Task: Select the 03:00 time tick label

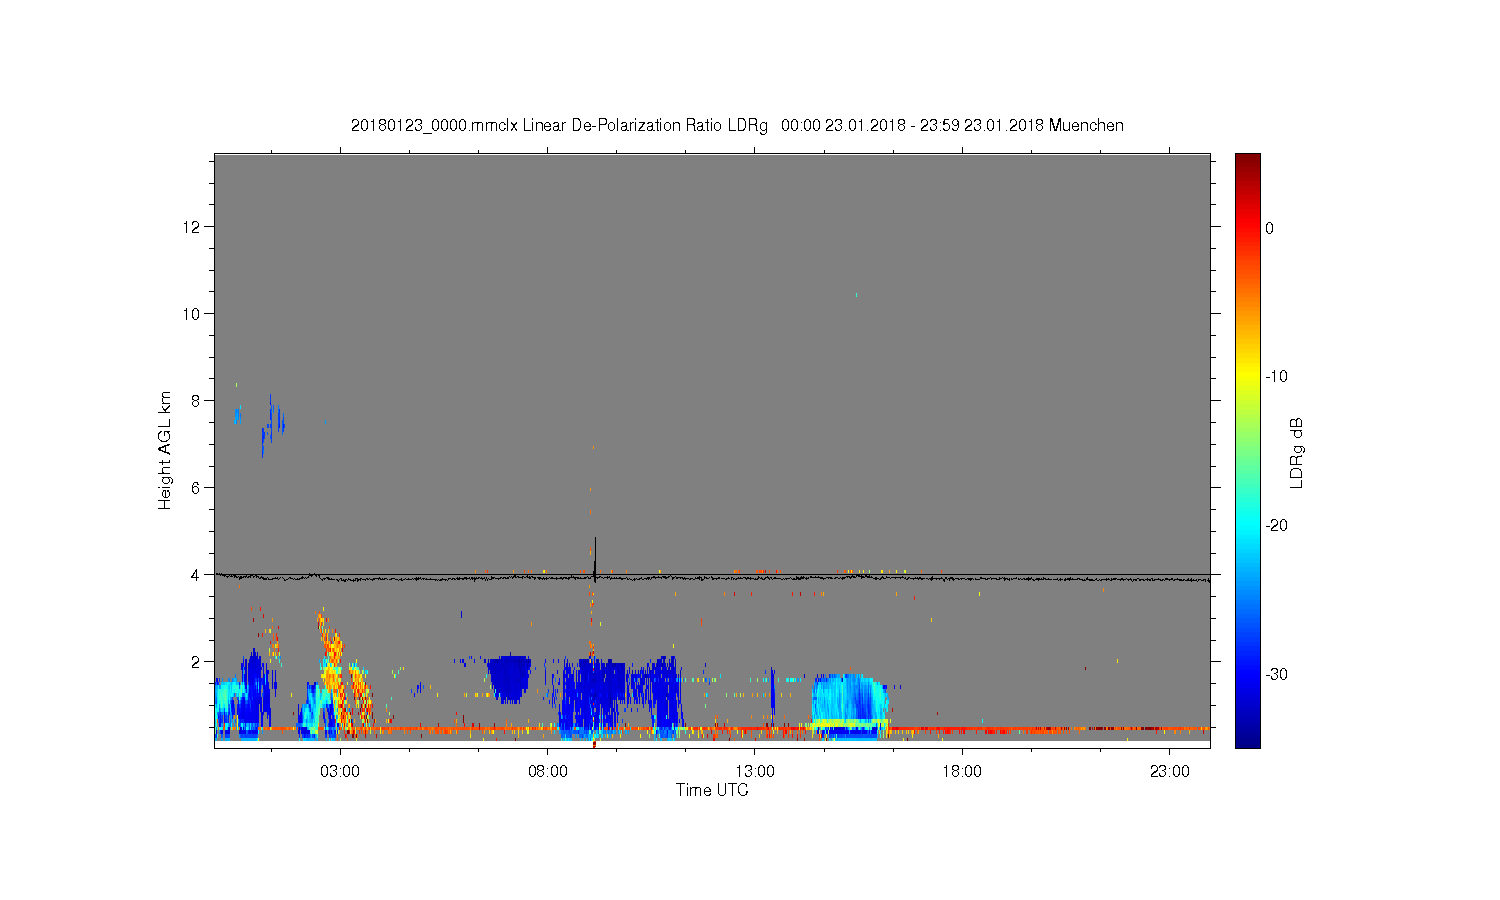Action: [x=340, y=772]
